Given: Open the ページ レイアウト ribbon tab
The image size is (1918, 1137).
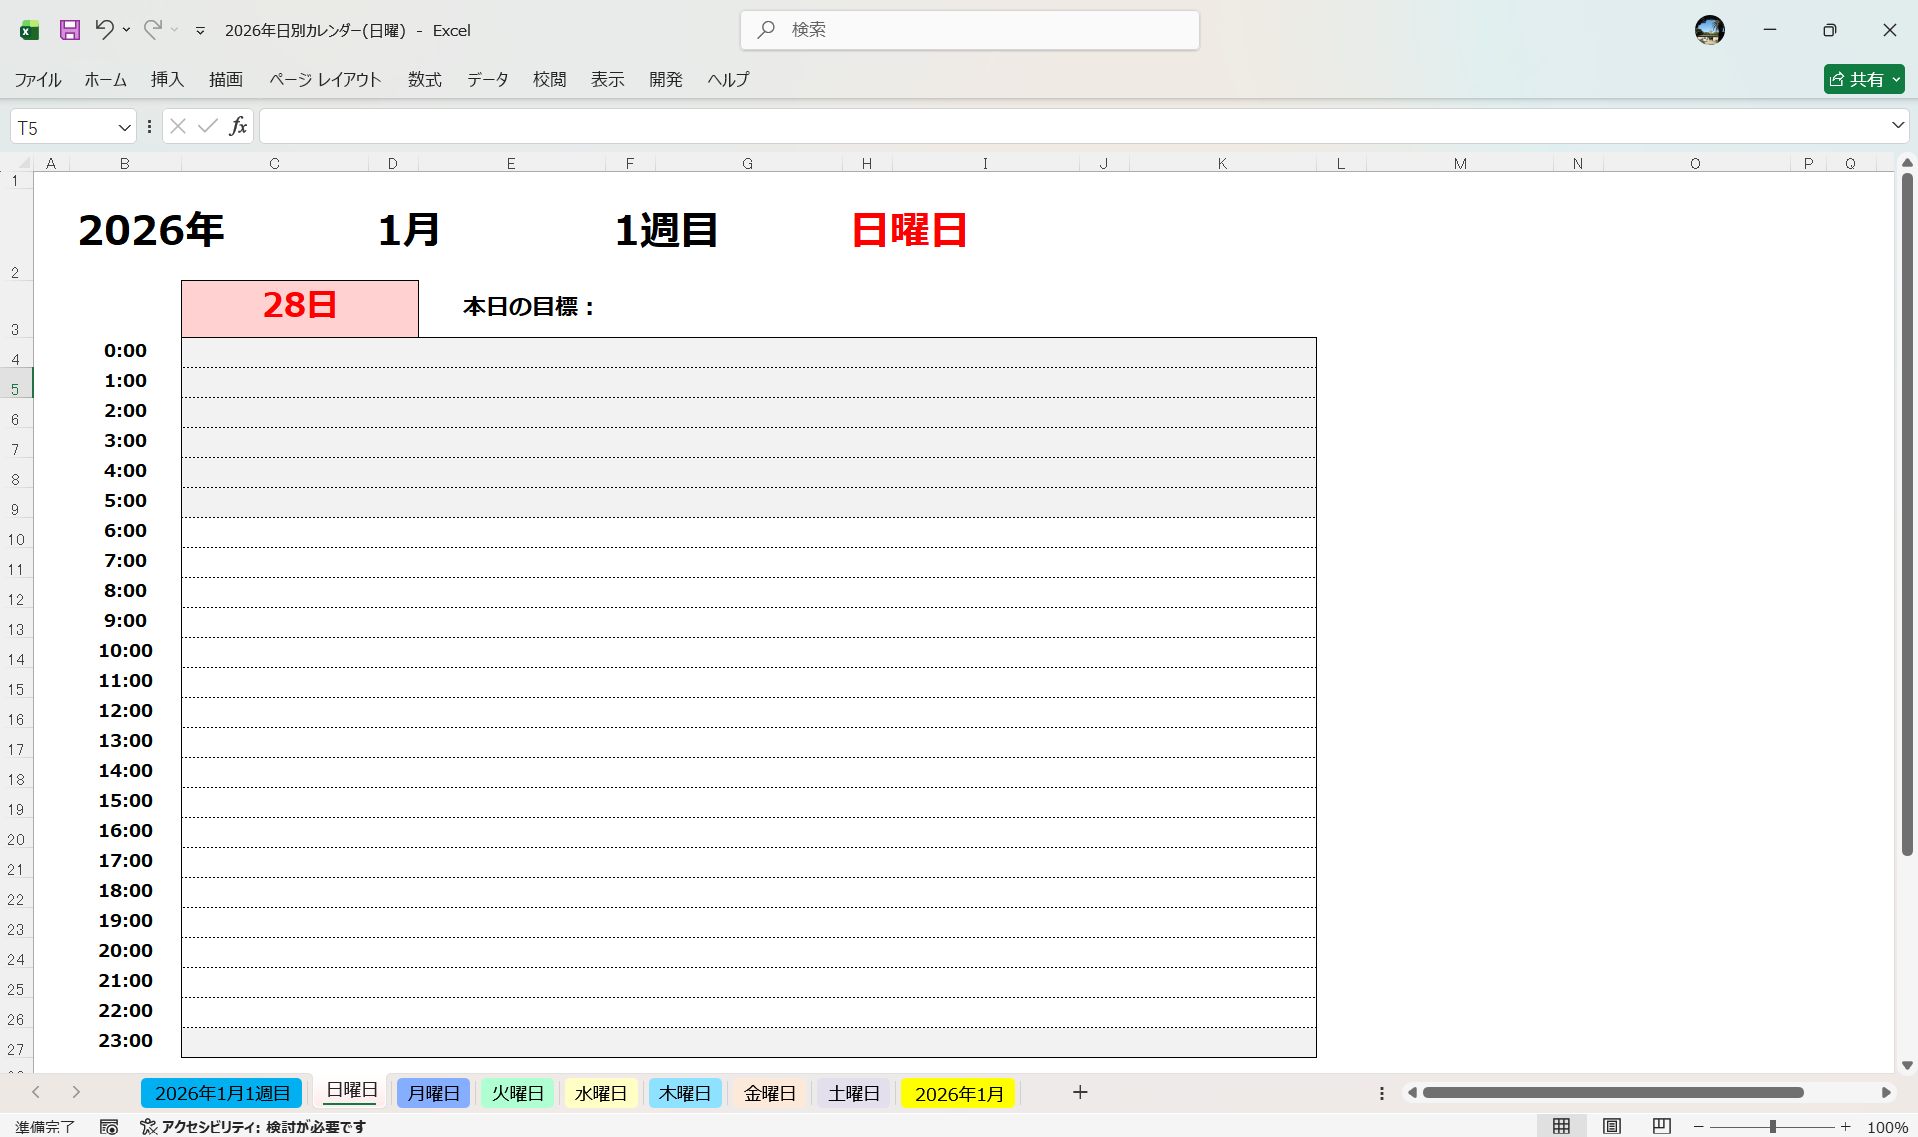Looking at the screenshot, I should (x=325, y=79).
